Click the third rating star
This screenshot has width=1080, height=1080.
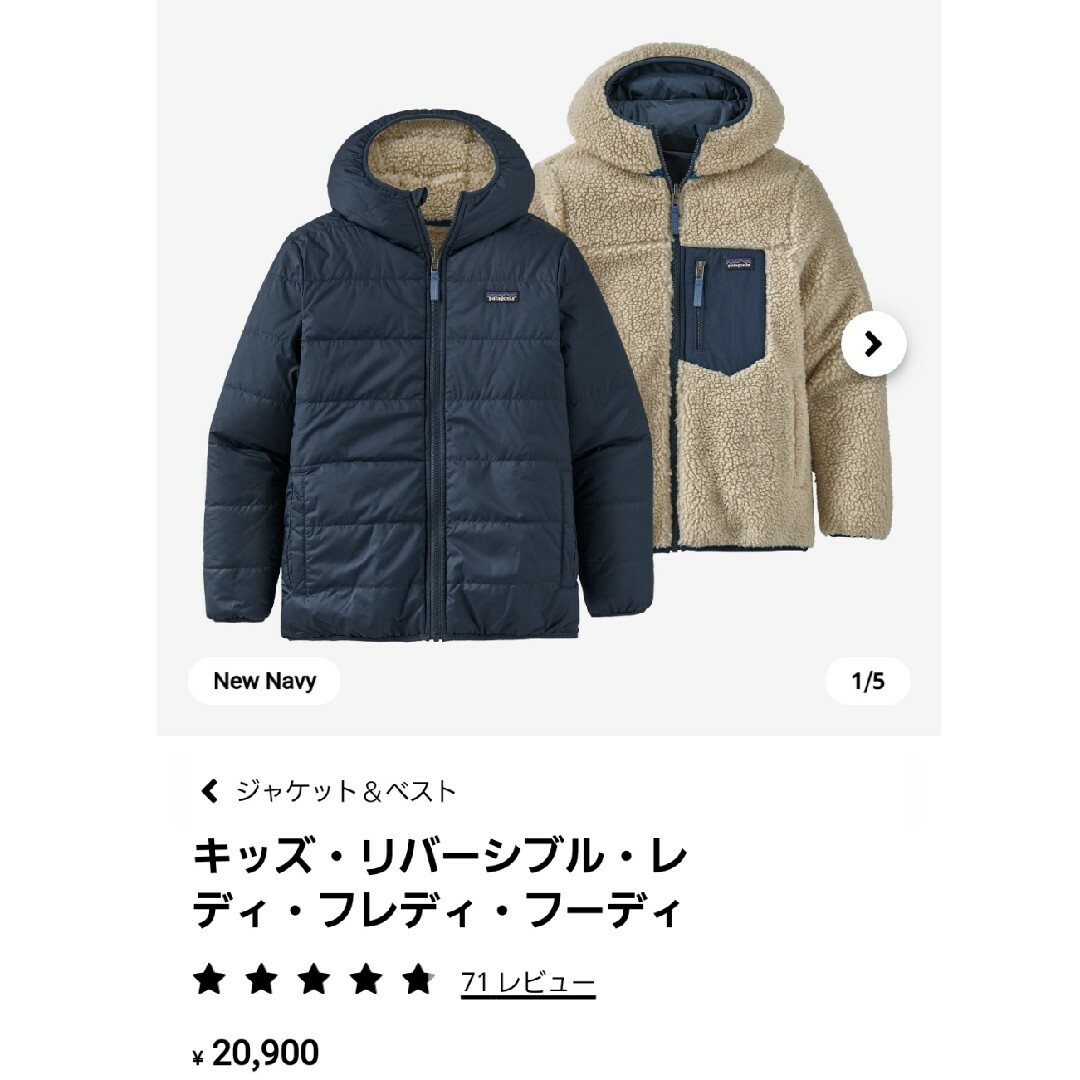(x=313, y=979)
